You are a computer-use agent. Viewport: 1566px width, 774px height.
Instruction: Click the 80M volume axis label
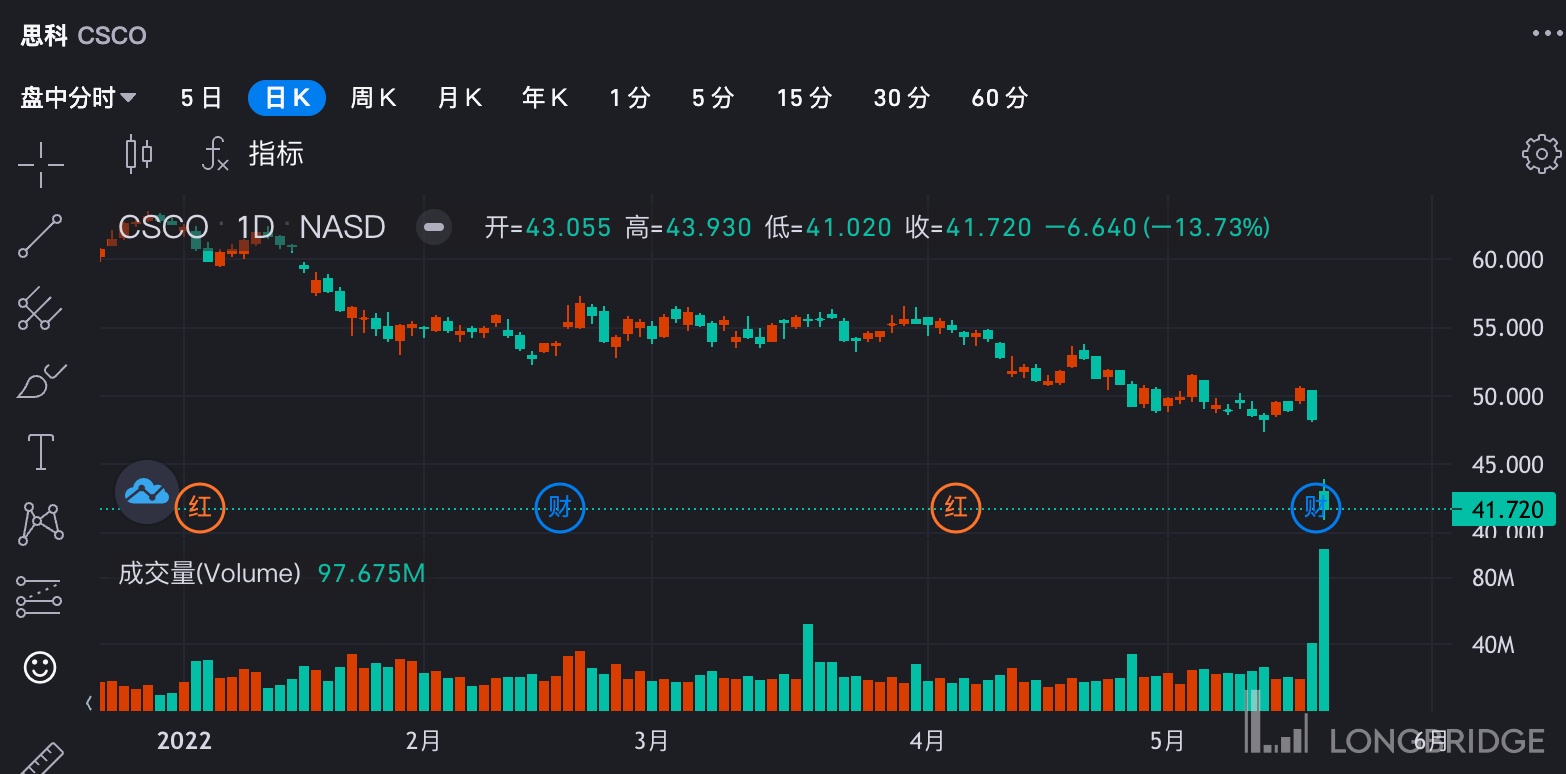click(x=1493, y=578)
